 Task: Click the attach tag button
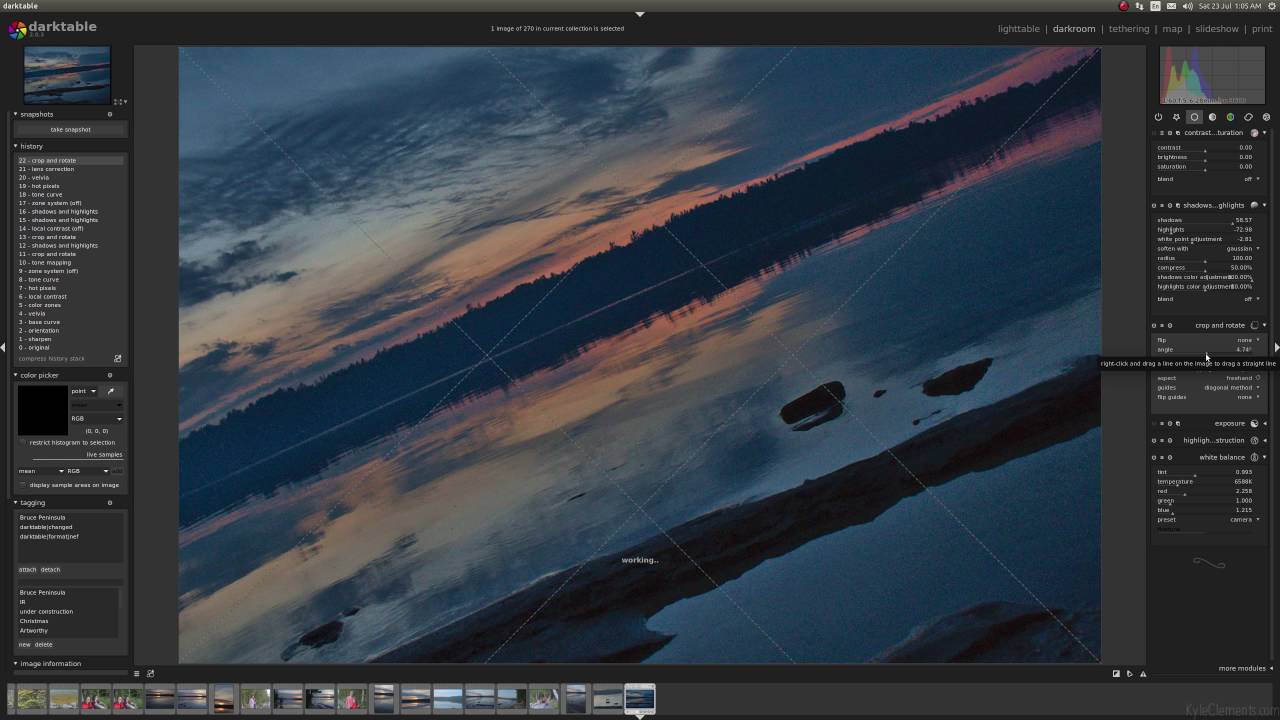point(28,570)
